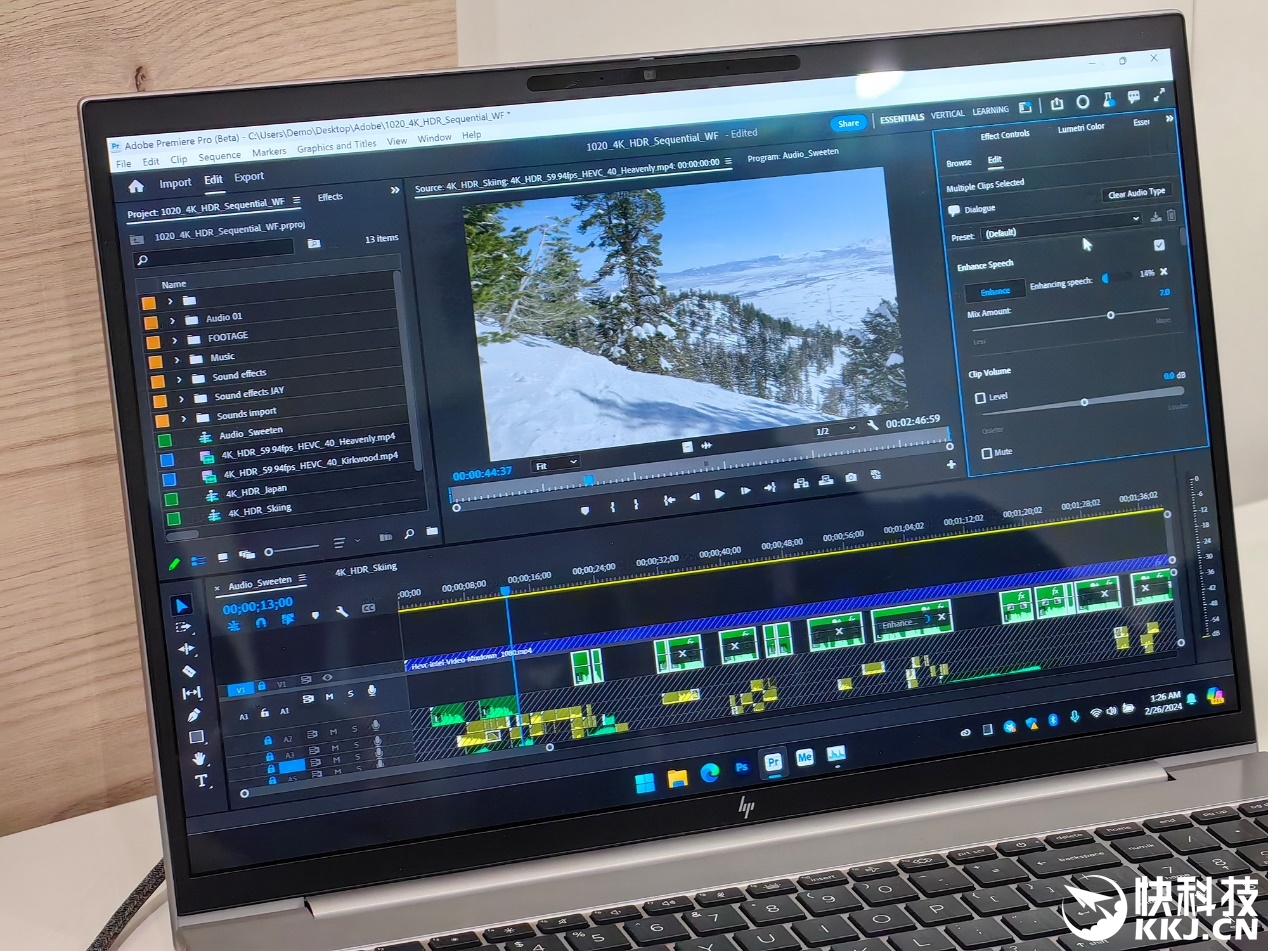1268x951 pixels.
Task: Select the Type tool
Action: [200, 781]
